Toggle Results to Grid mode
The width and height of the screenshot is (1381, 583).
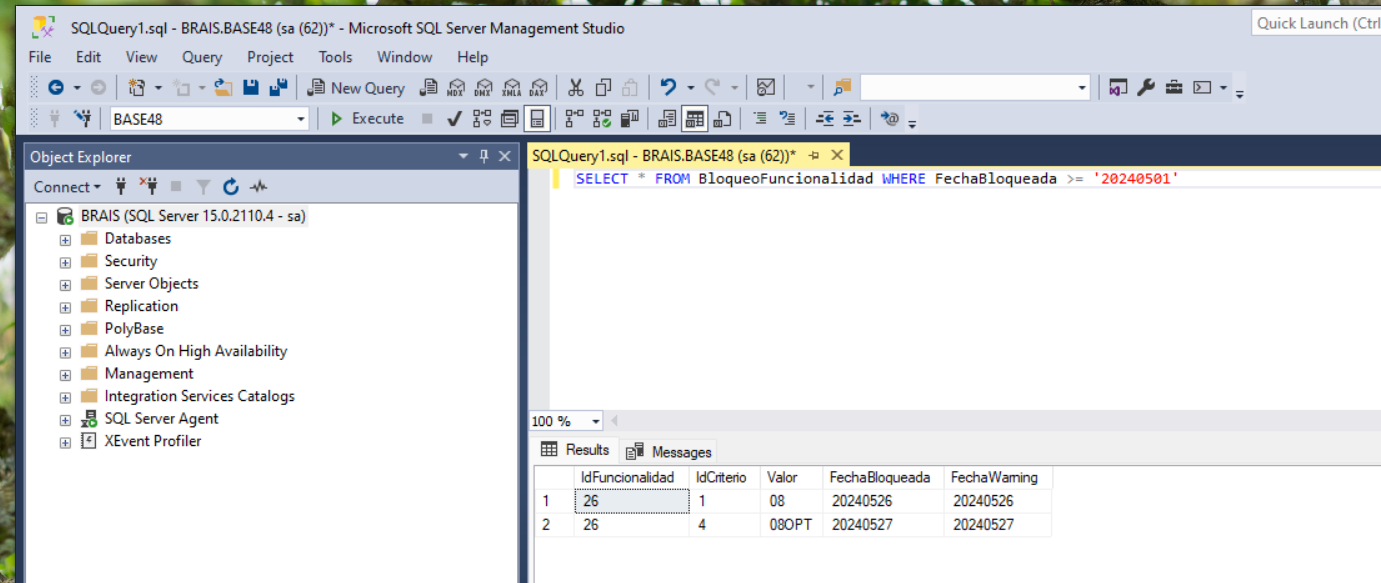pos(695,118)
